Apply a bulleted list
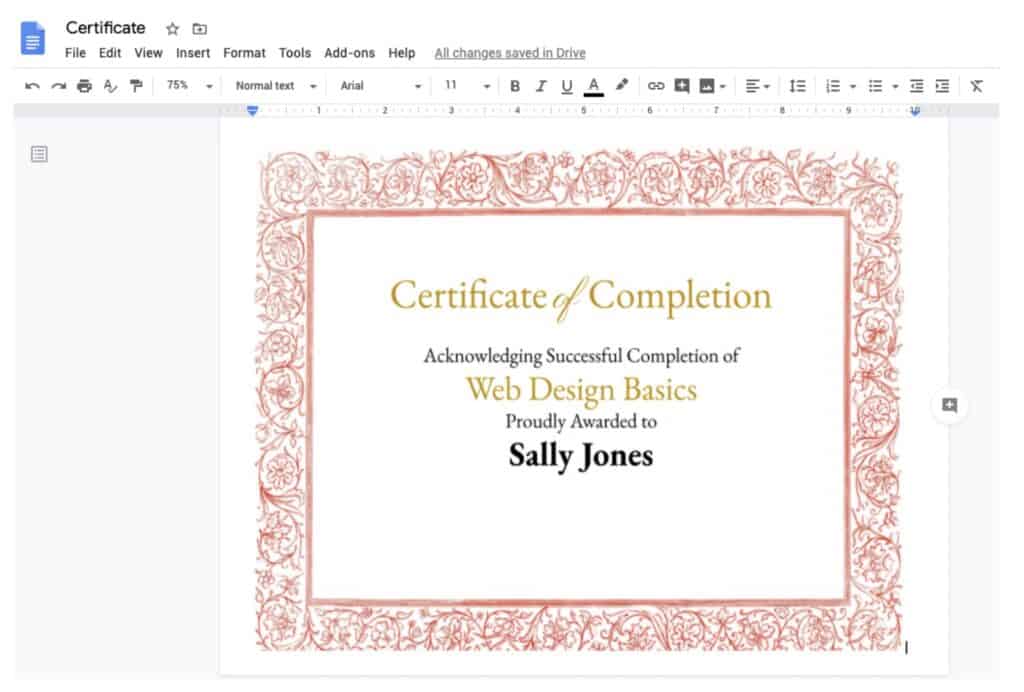 [x=875, y=86]
